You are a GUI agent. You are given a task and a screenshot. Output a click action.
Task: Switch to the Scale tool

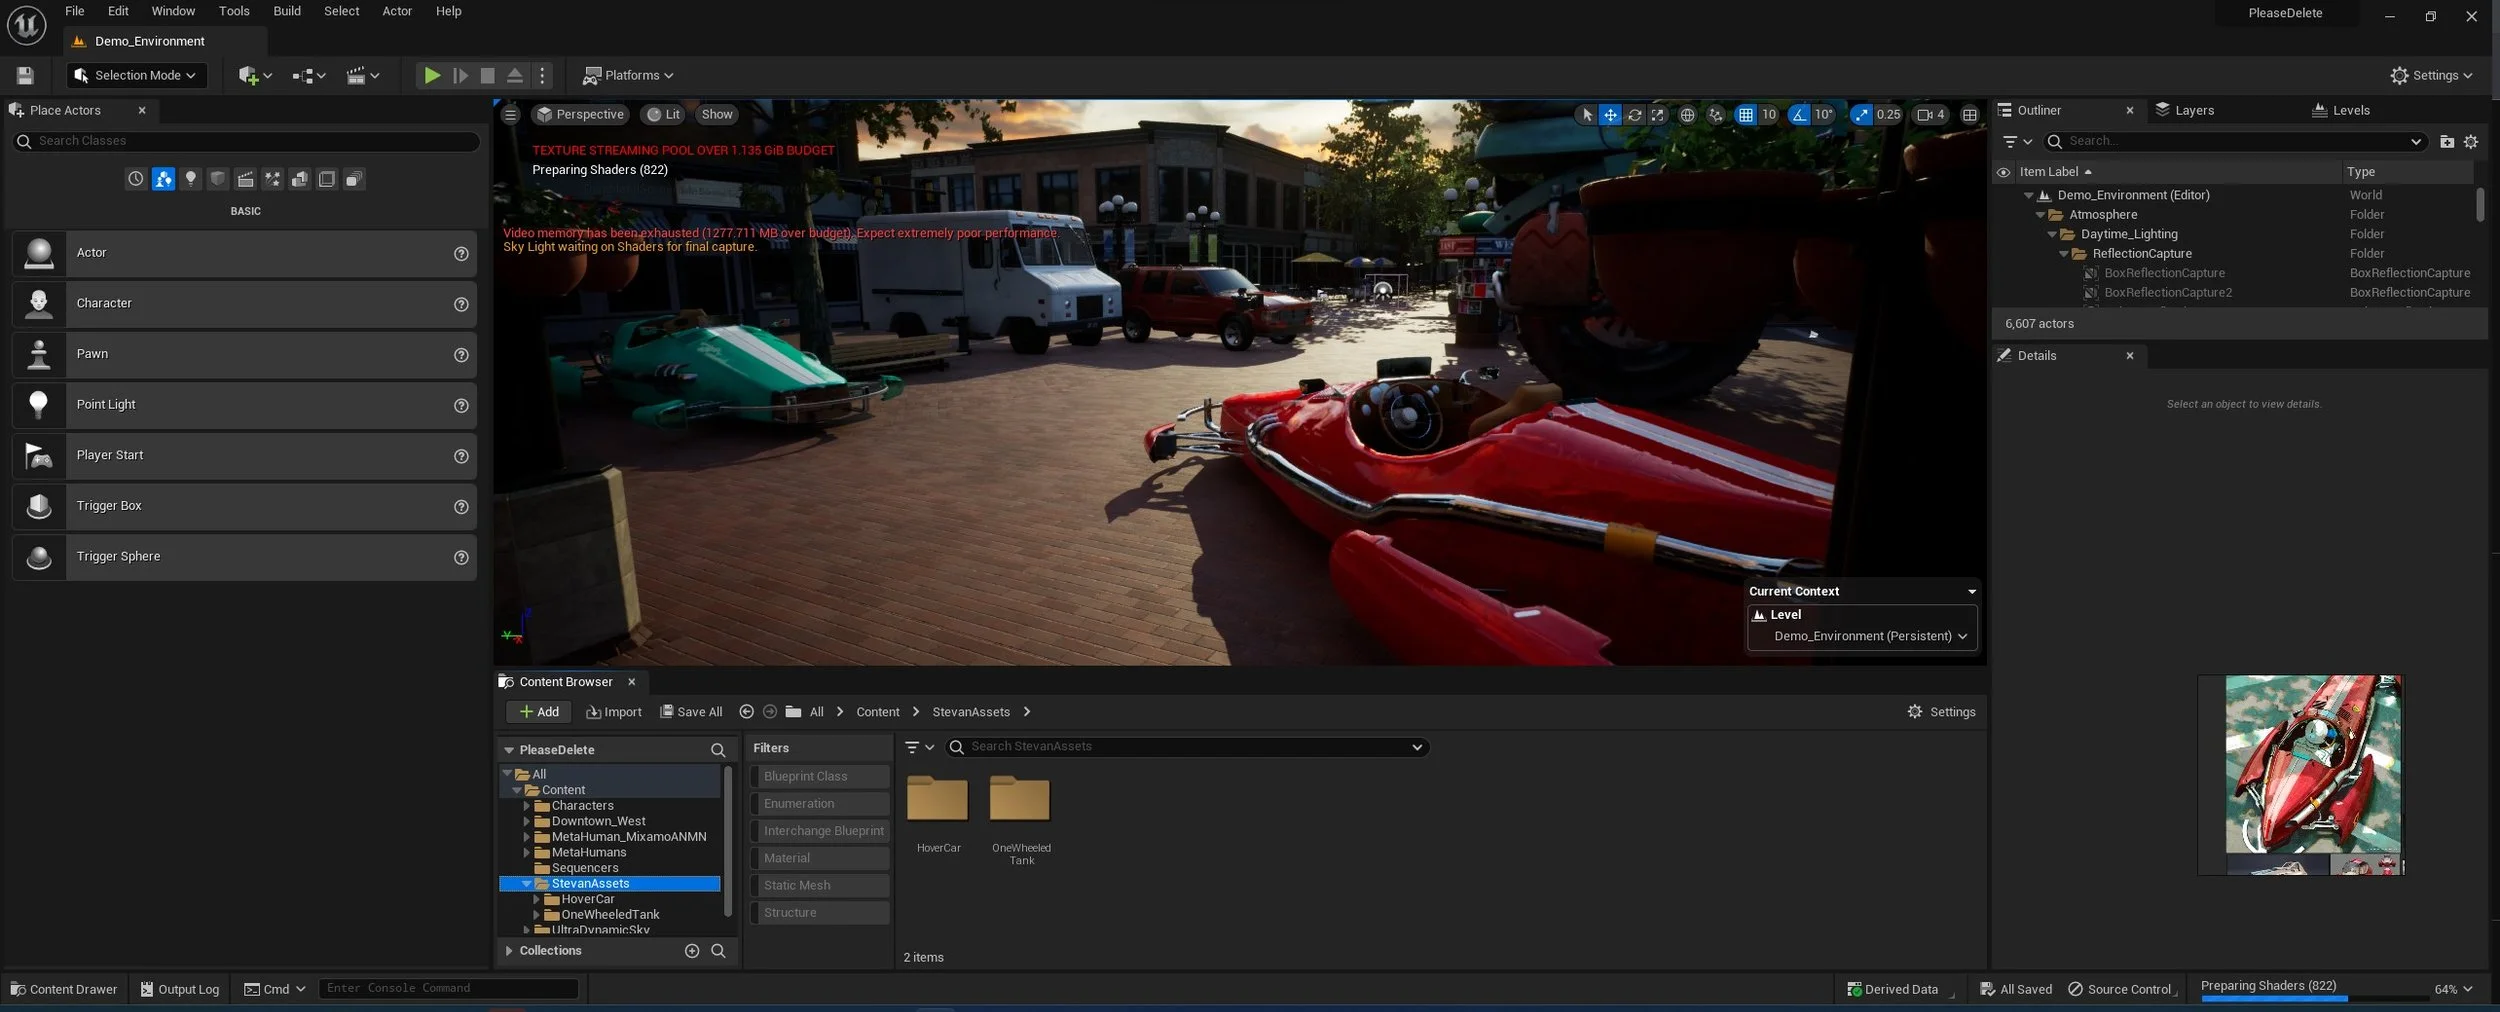1659,114
